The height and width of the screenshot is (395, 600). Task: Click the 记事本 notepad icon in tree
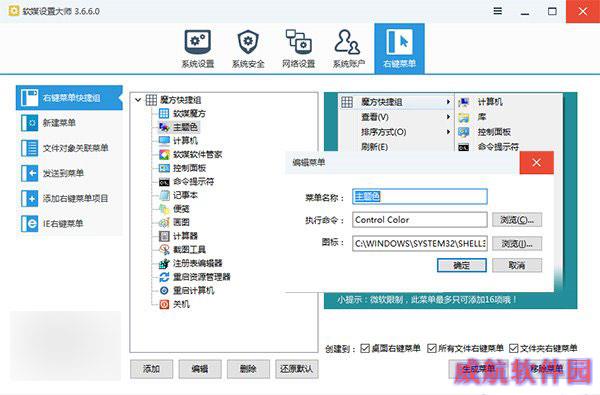[164, 195]
